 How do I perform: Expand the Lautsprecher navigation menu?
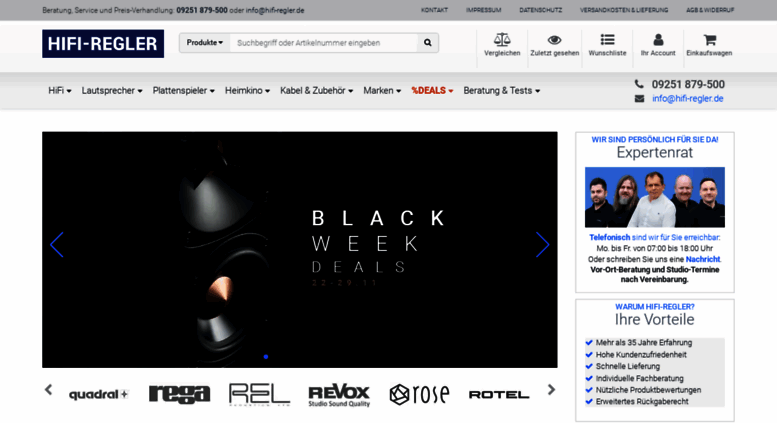112,91
